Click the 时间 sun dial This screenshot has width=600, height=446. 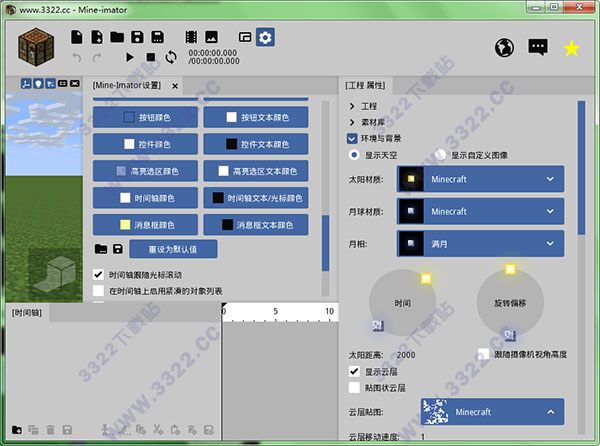point(402,303)
